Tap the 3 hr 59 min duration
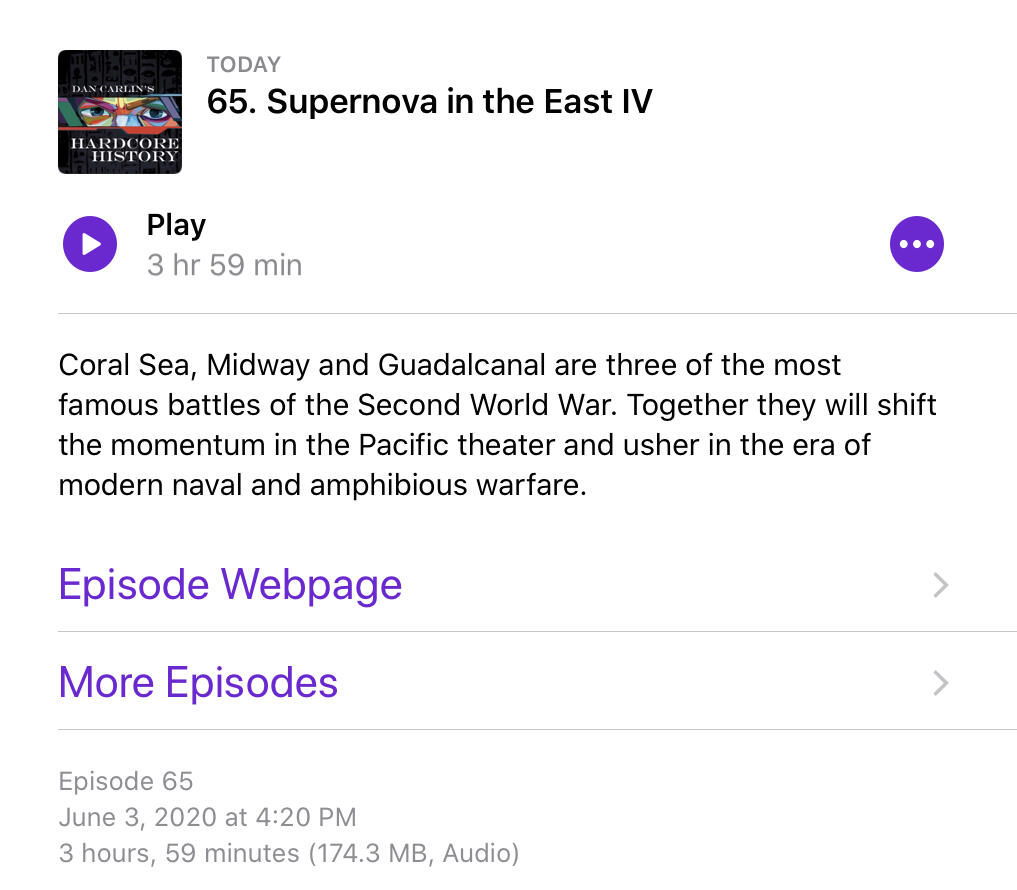This screenshot has width=1017, height=890. coord(224,265)
